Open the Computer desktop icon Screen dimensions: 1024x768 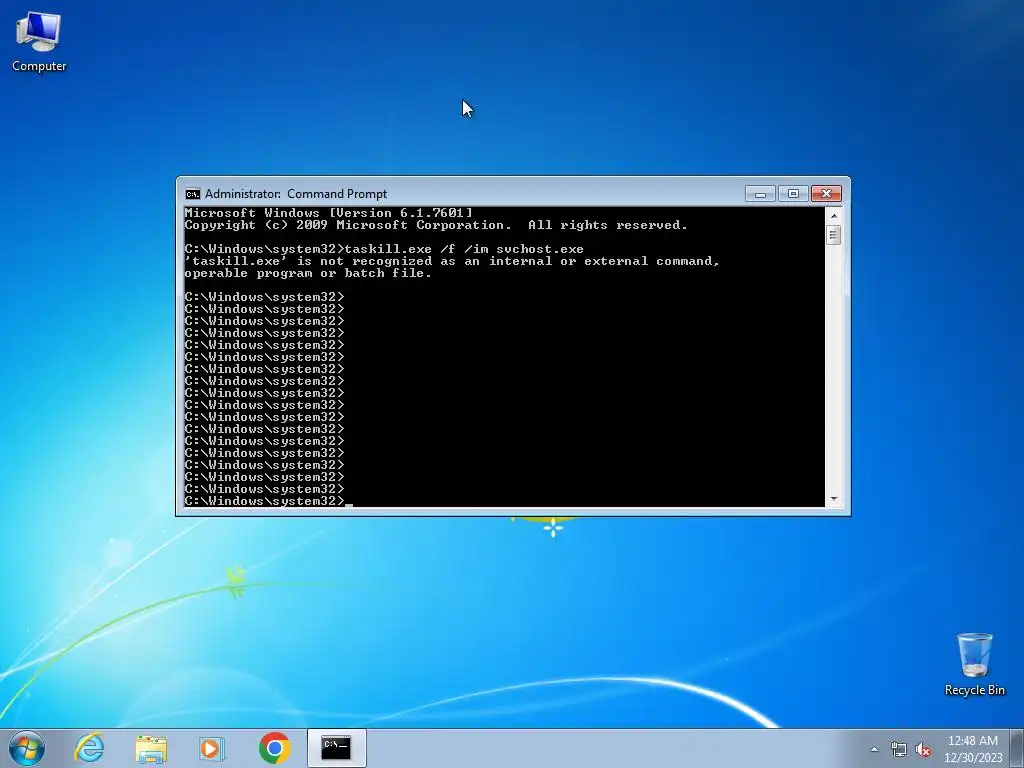coord(39,42)
